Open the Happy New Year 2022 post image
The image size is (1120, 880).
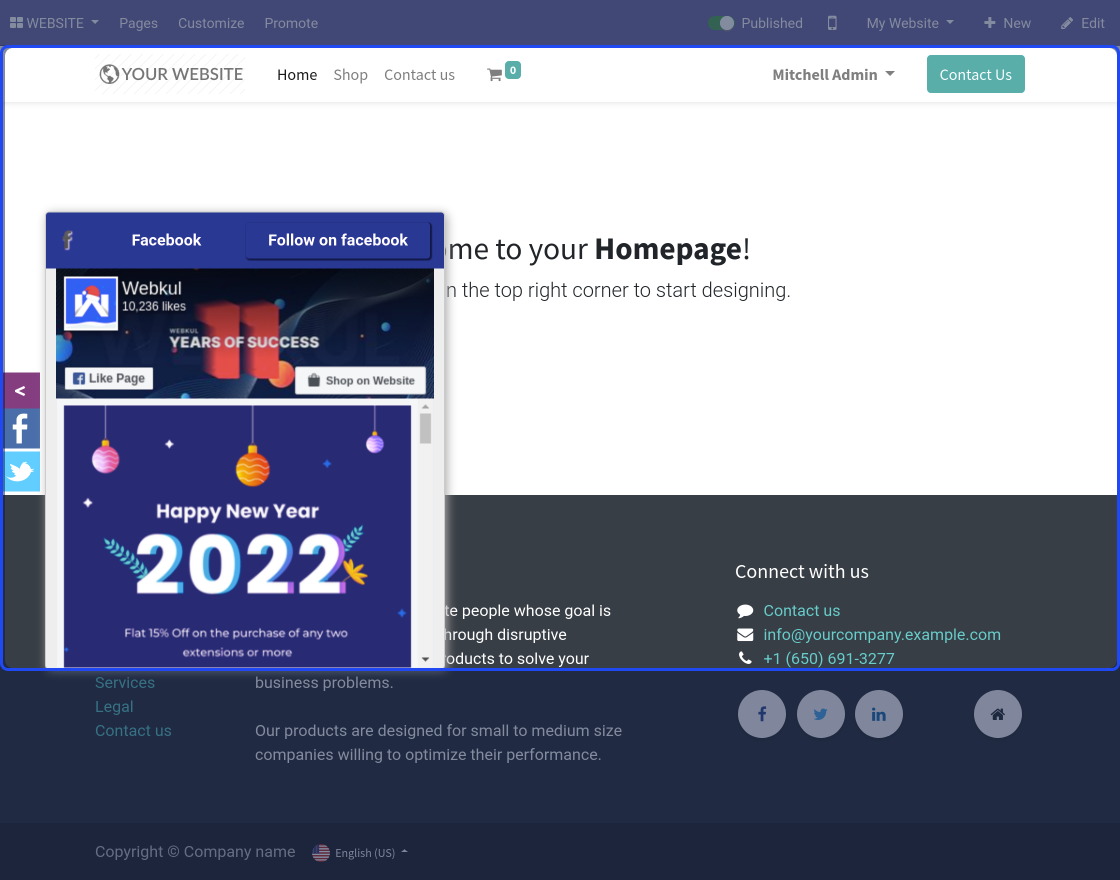237,536
